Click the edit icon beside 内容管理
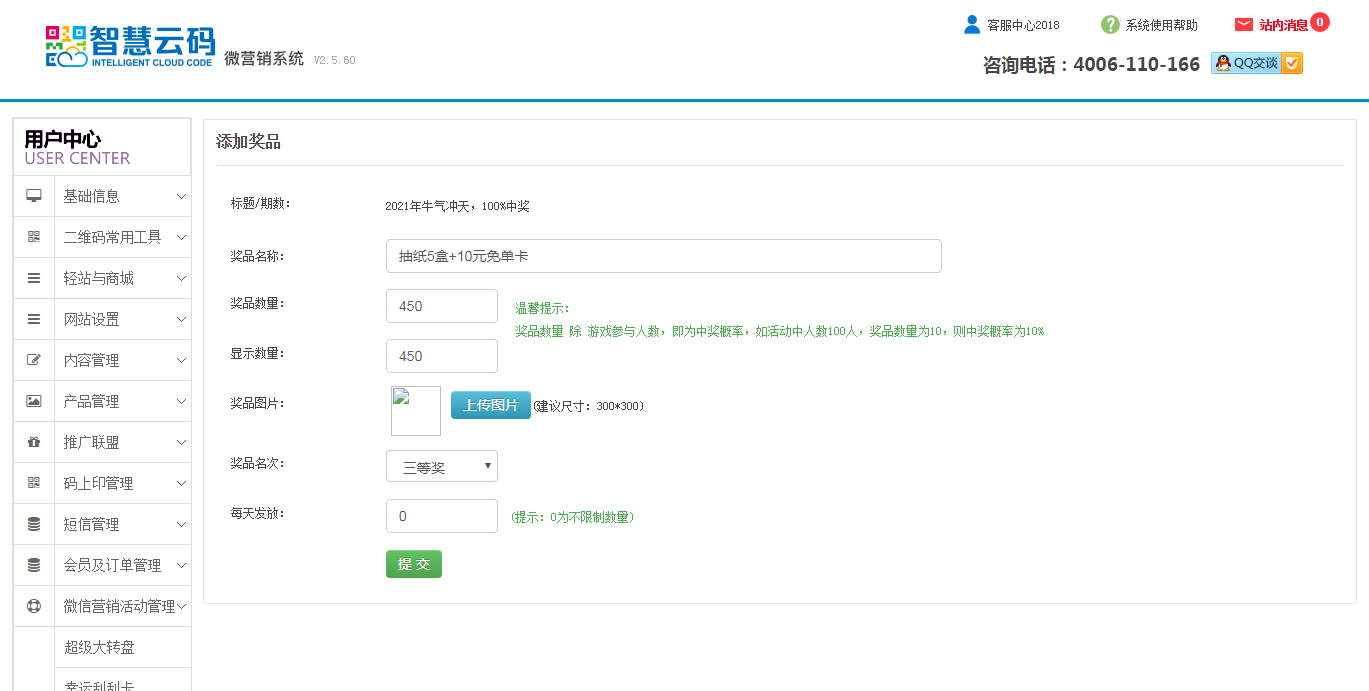The width and height of the screenshot is (1369, 691). [x=34, y=360]
